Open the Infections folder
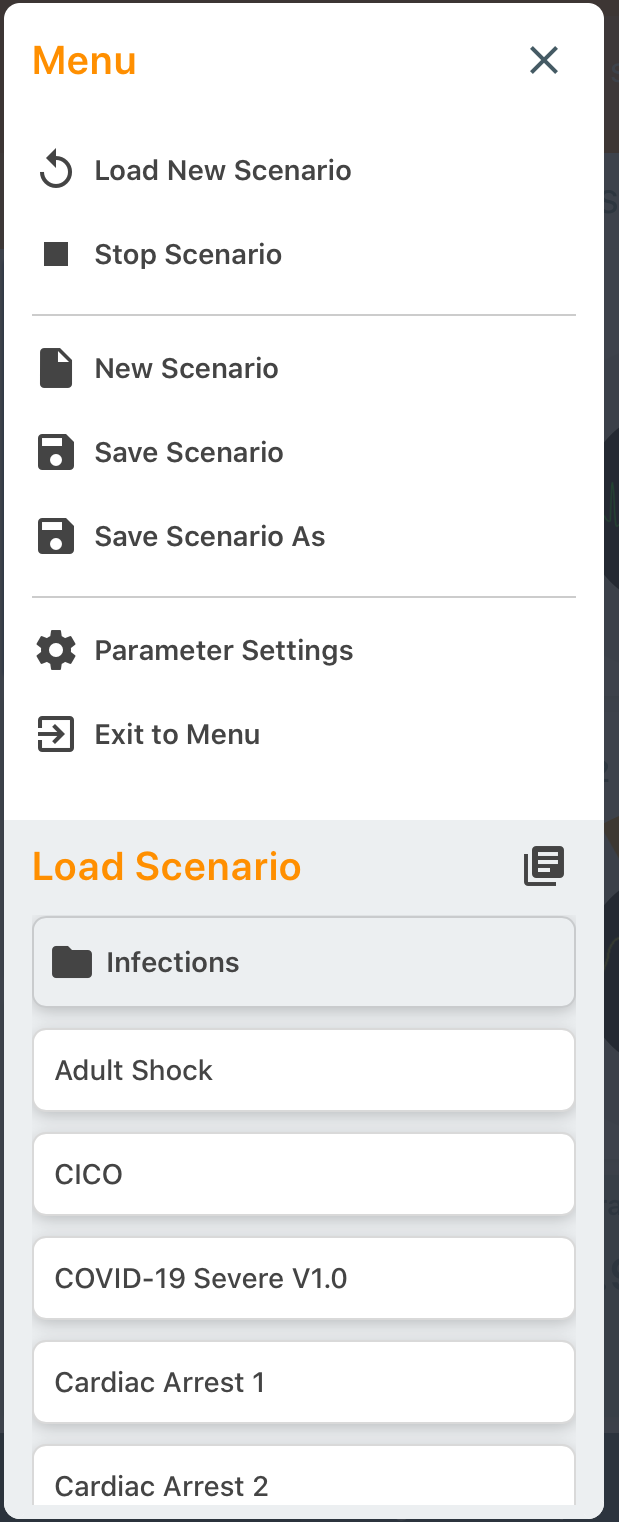This screenshot has height=1522, width=619. pyautogui.click(x=304, y=961)
